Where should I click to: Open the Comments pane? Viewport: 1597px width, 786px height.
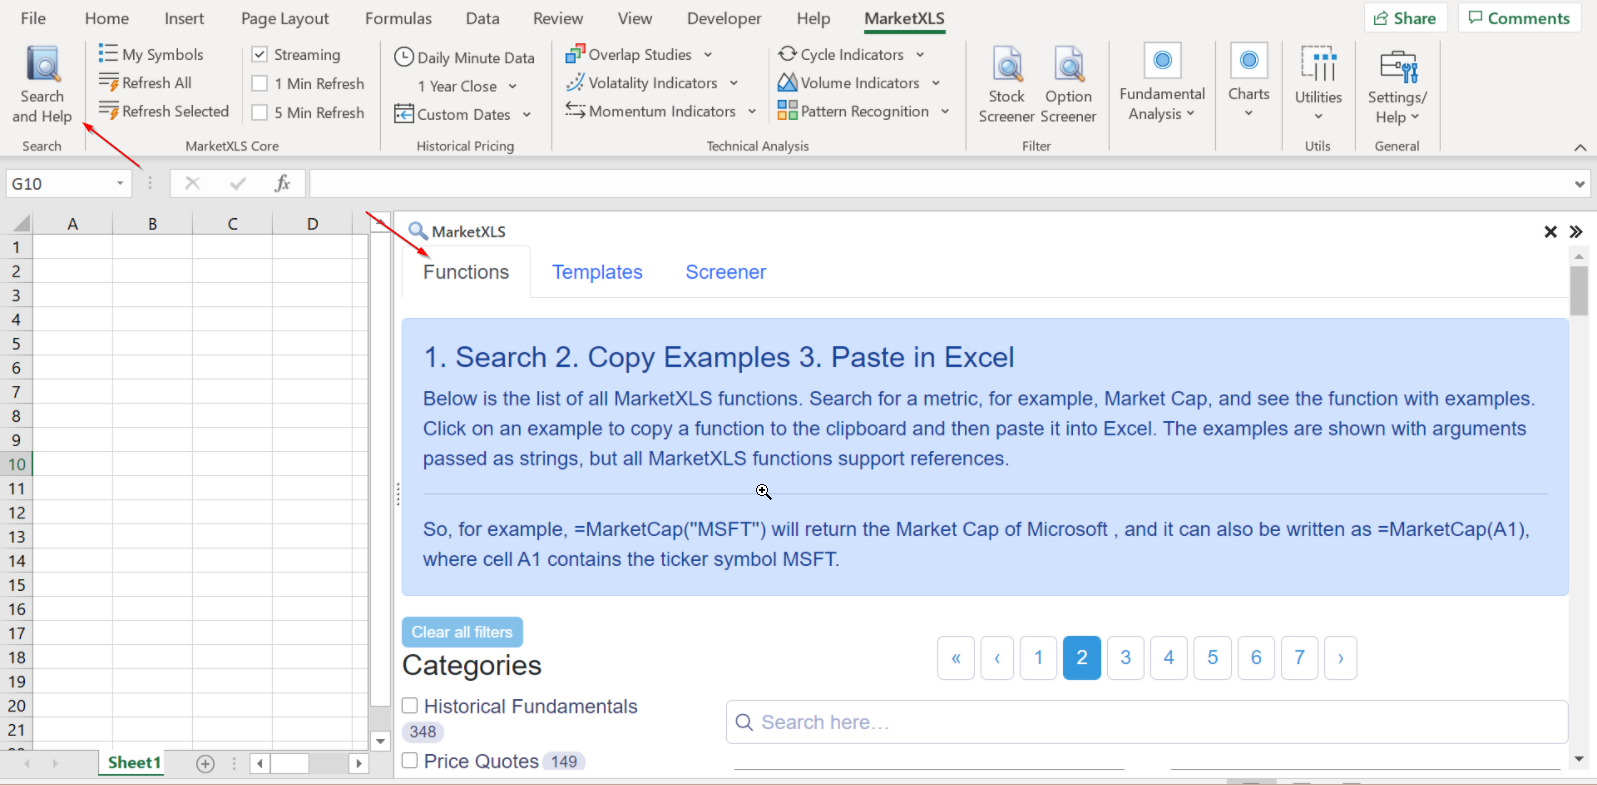[x=1519, y=18]
